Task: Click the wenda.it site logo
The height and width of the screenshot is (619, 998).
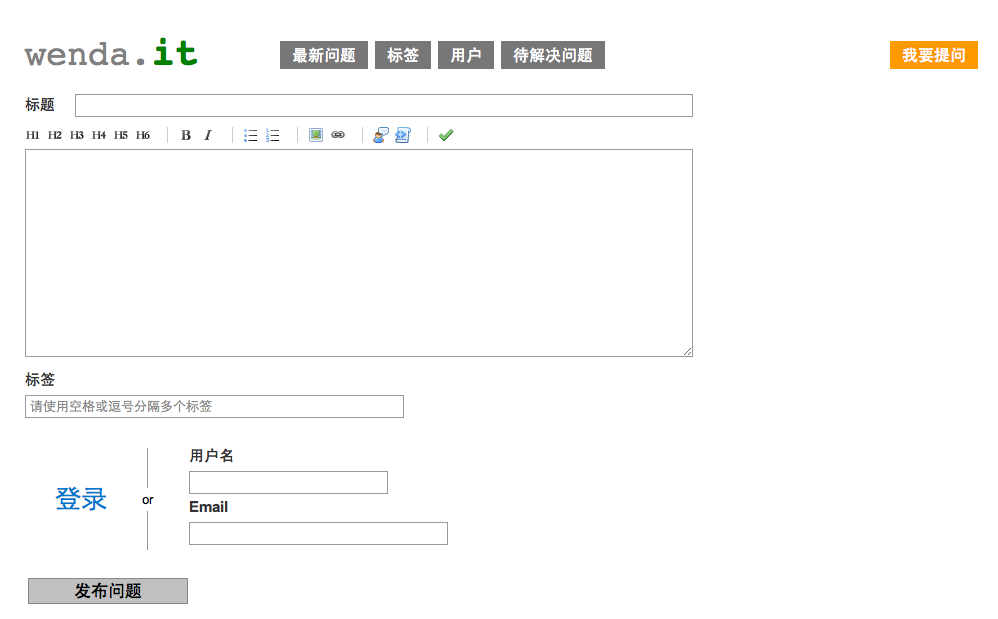Action: 111,53
